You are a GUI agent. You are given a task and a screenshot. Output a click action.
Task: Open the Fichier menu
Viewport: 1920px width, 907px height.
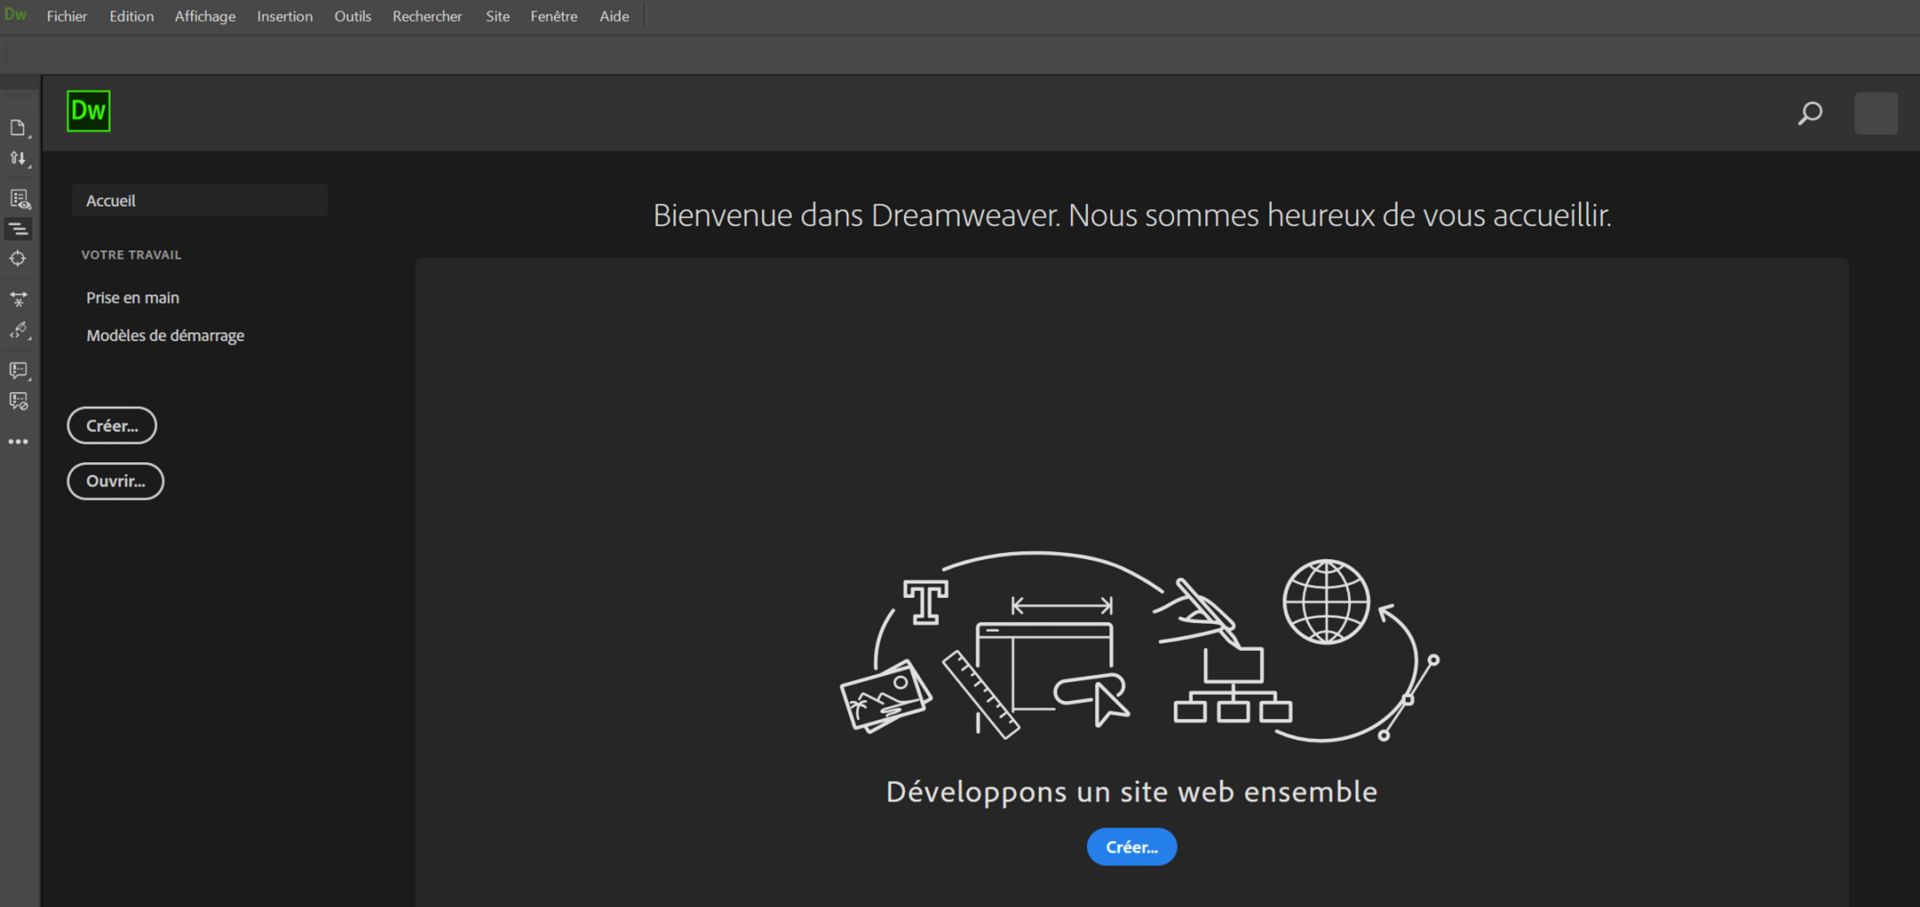(x=66, y=15)
